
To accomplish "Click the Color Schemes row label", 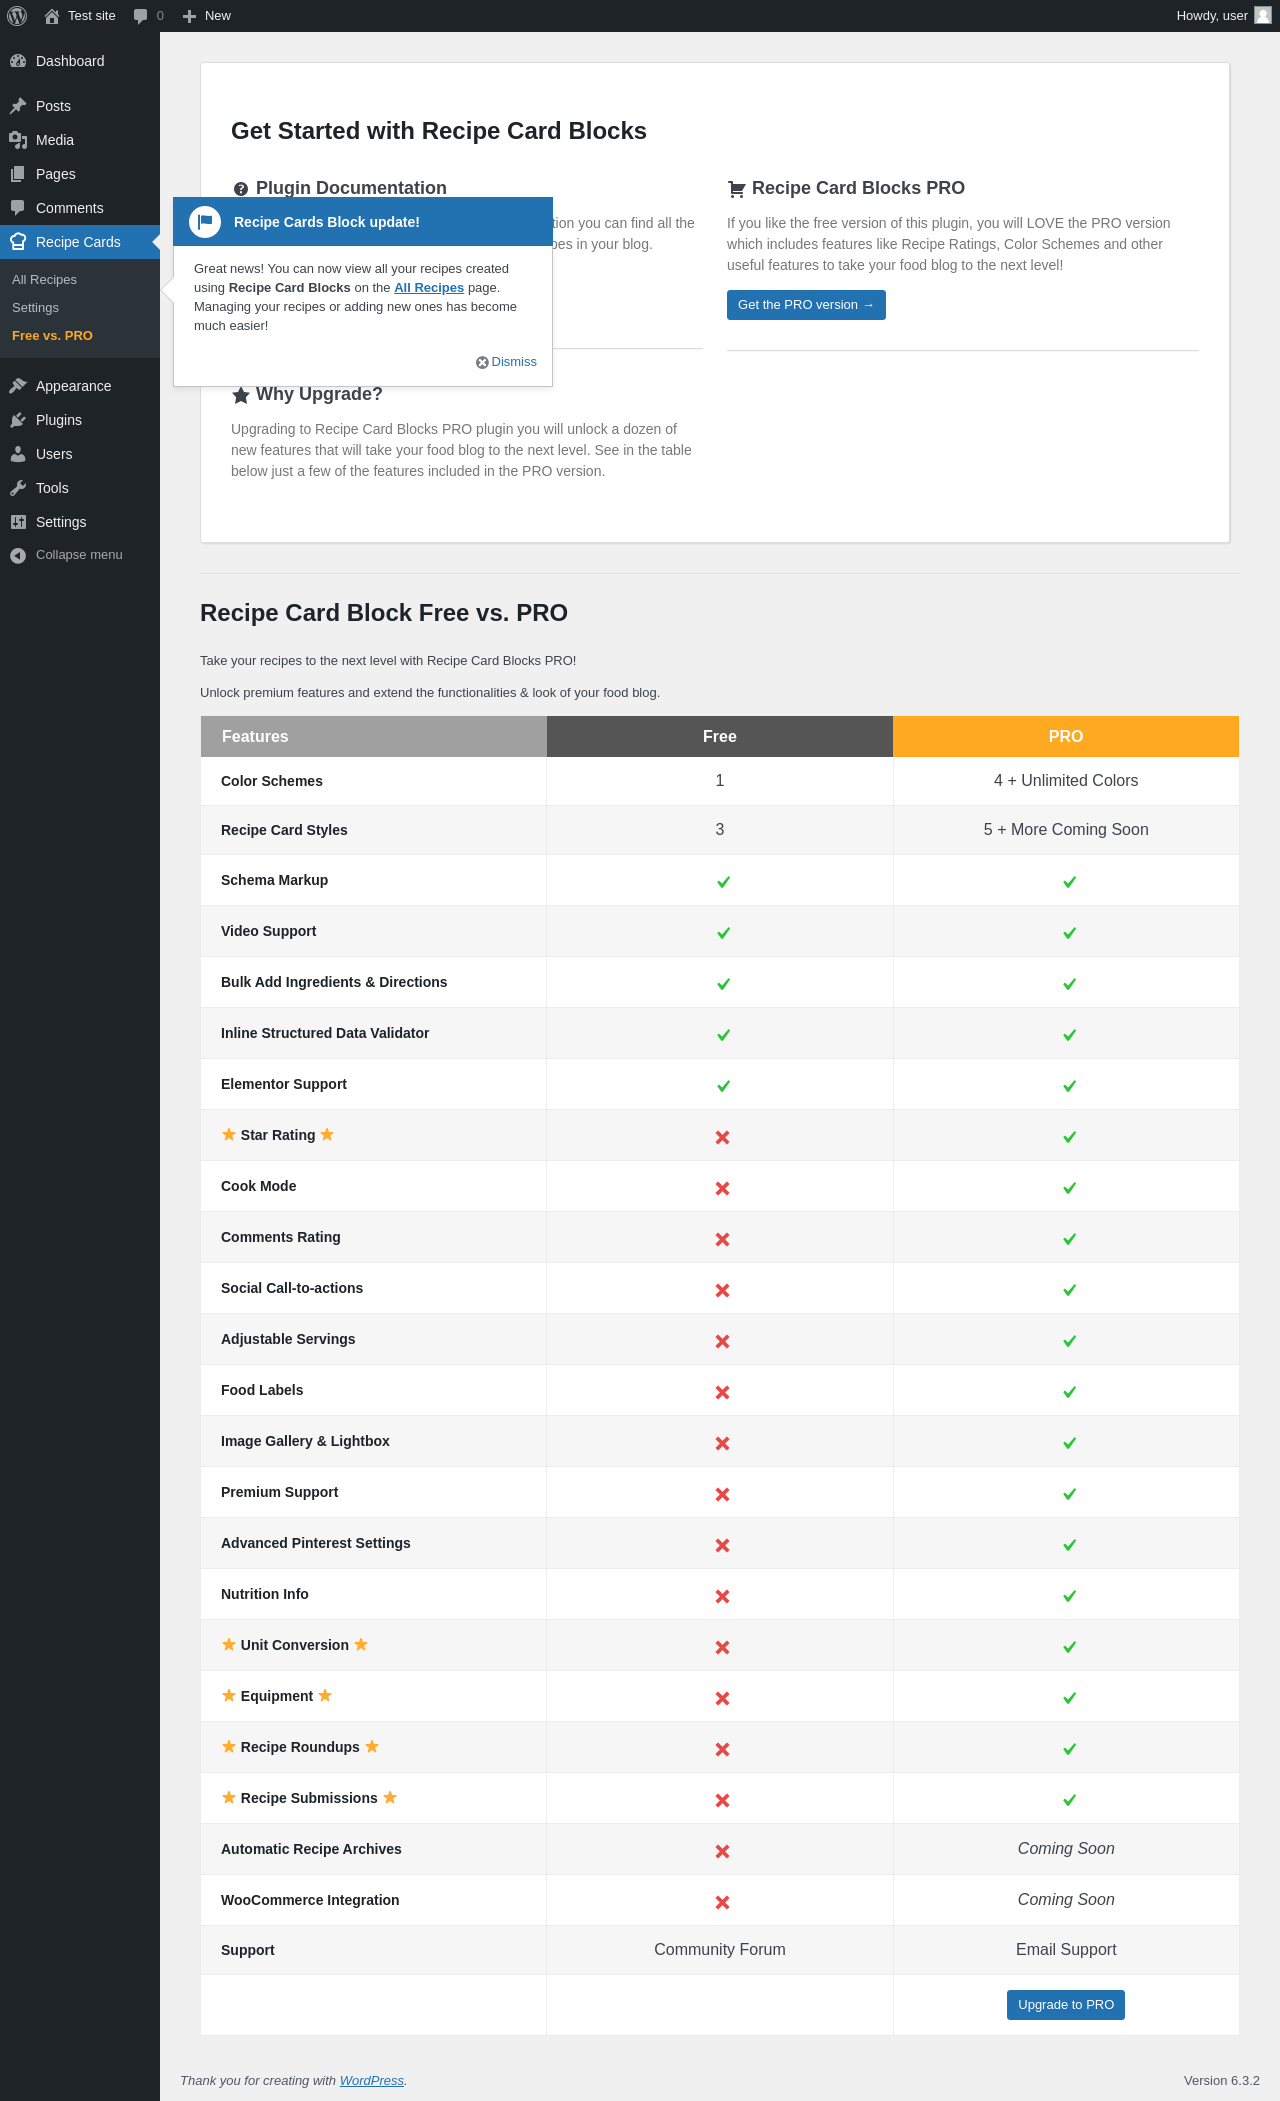I will click(272, 781).
